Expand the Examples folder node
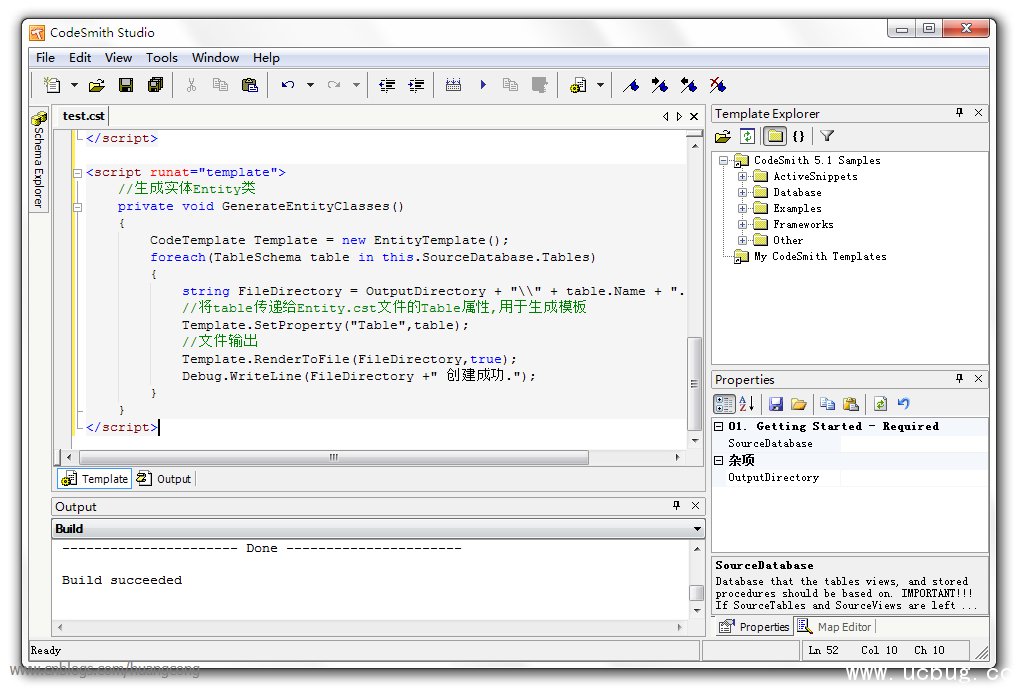This screenshot has width=1016, height=688. (743, 209)
